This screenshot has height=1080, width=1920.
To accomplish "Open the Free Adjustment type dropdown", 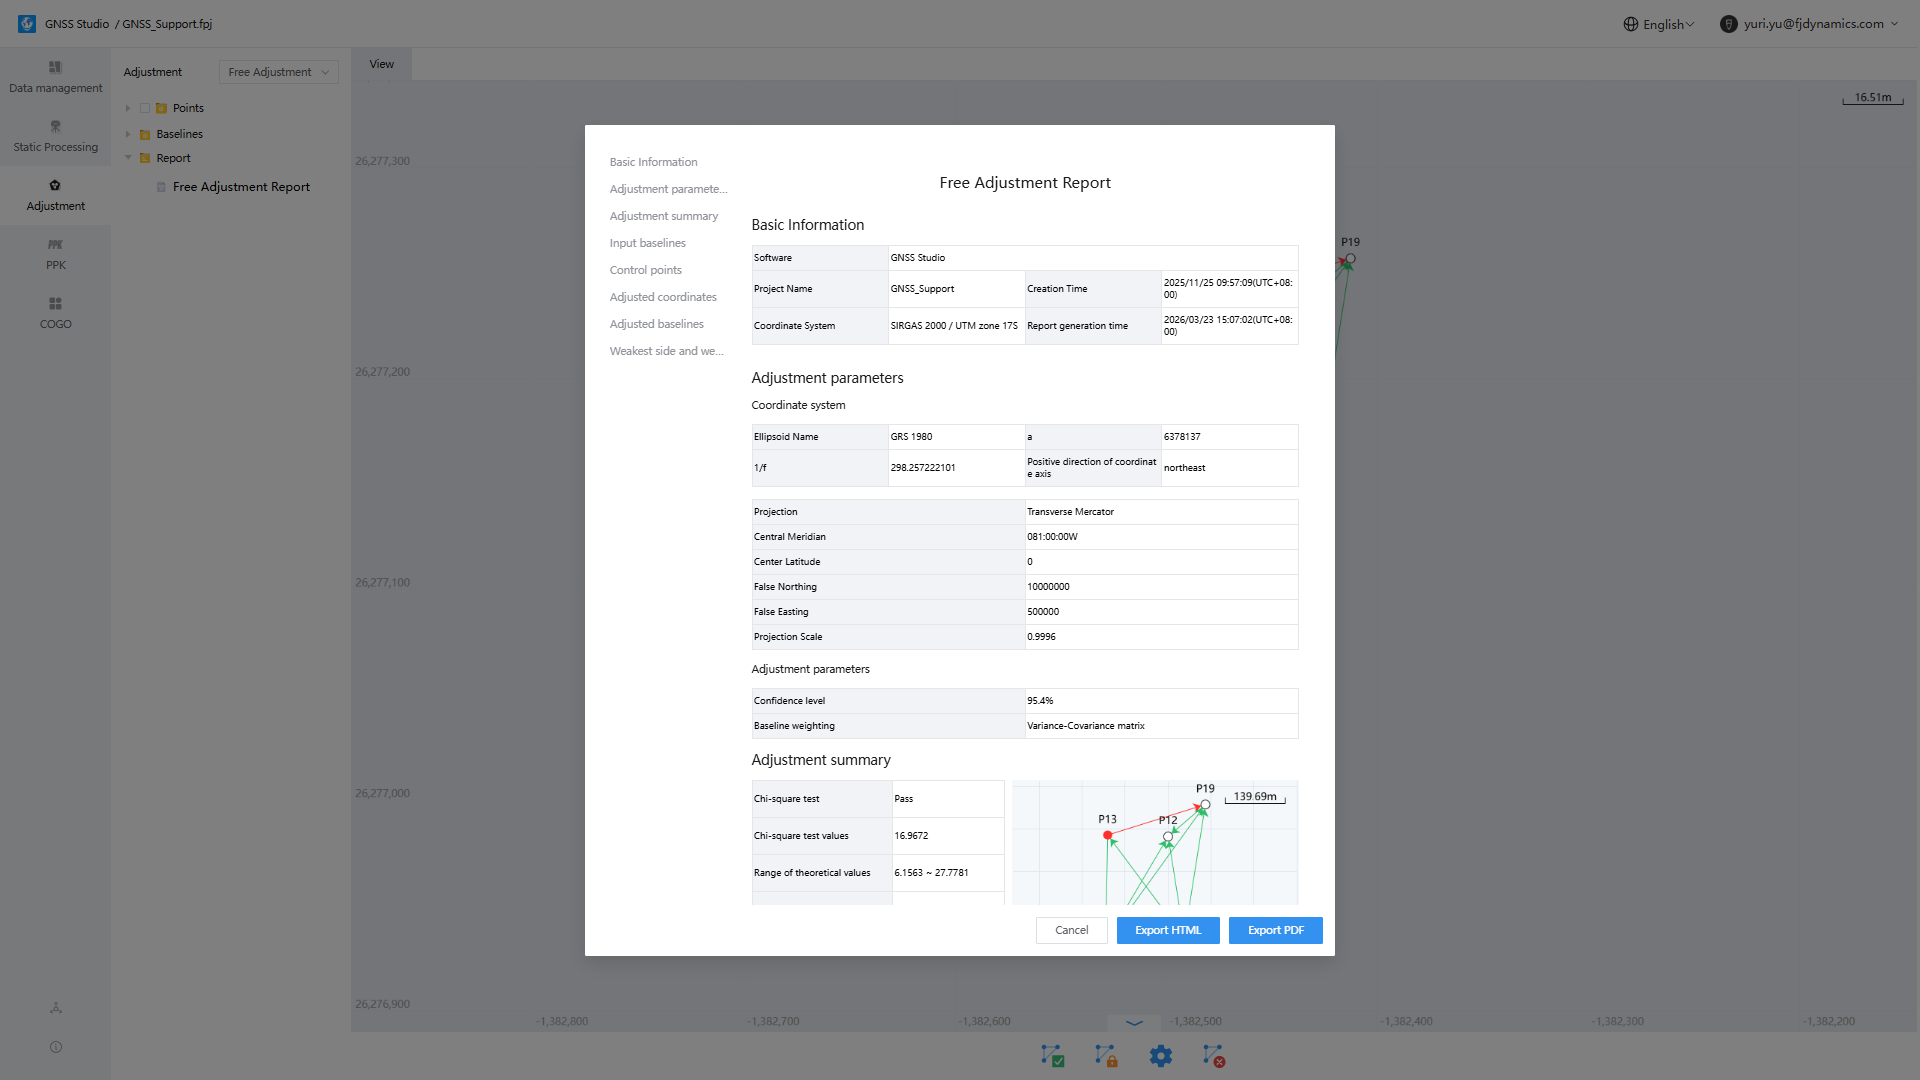I will [x=278, y=72].
